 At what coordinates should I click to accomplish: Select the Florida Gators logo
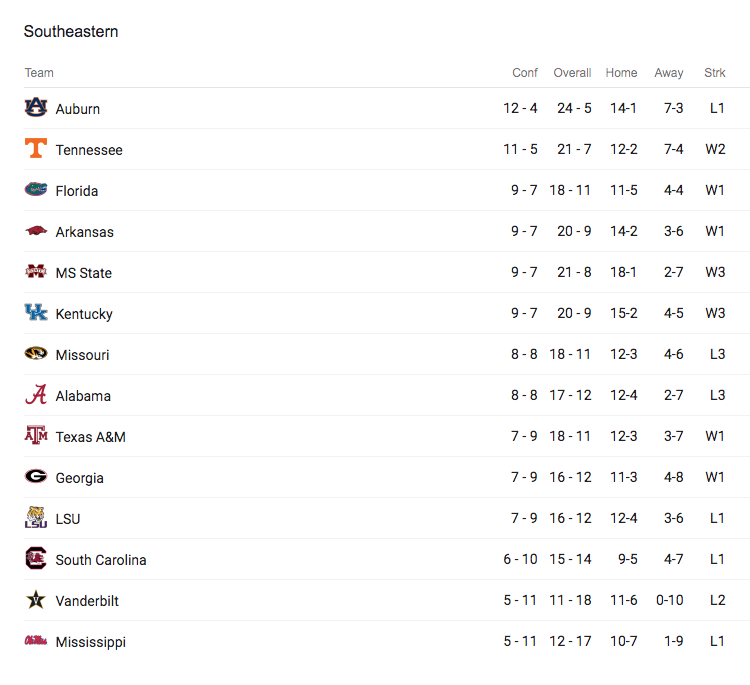[36, 189]
